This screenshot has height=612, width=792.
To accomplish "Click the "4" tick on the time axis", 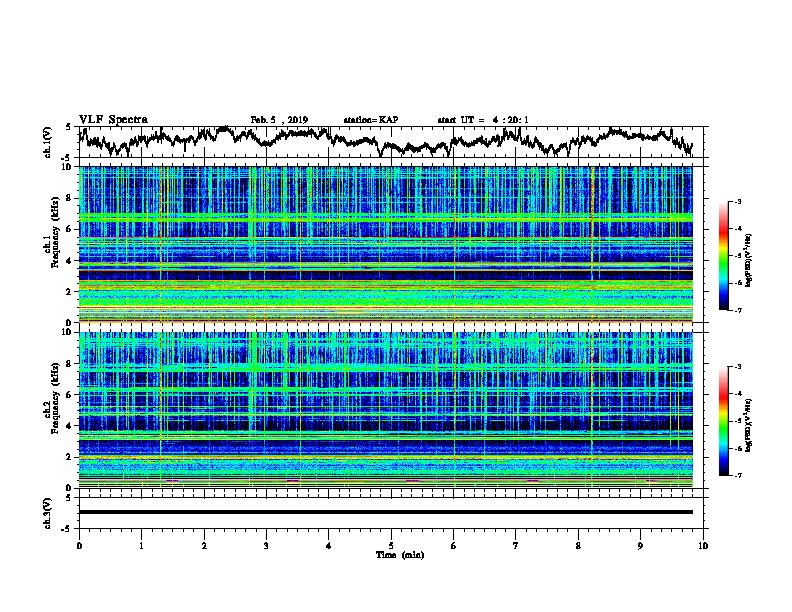I will [x=329, y=546].
